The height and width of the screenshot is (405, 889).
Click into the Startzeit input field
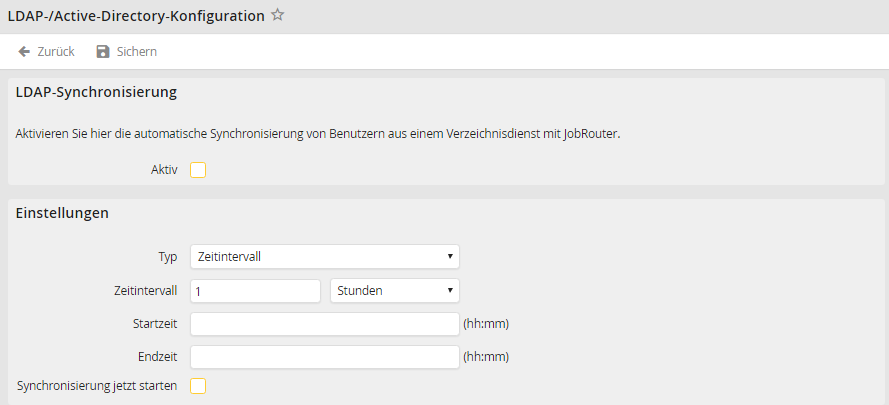pyautogui.click(x=324, y=324)
